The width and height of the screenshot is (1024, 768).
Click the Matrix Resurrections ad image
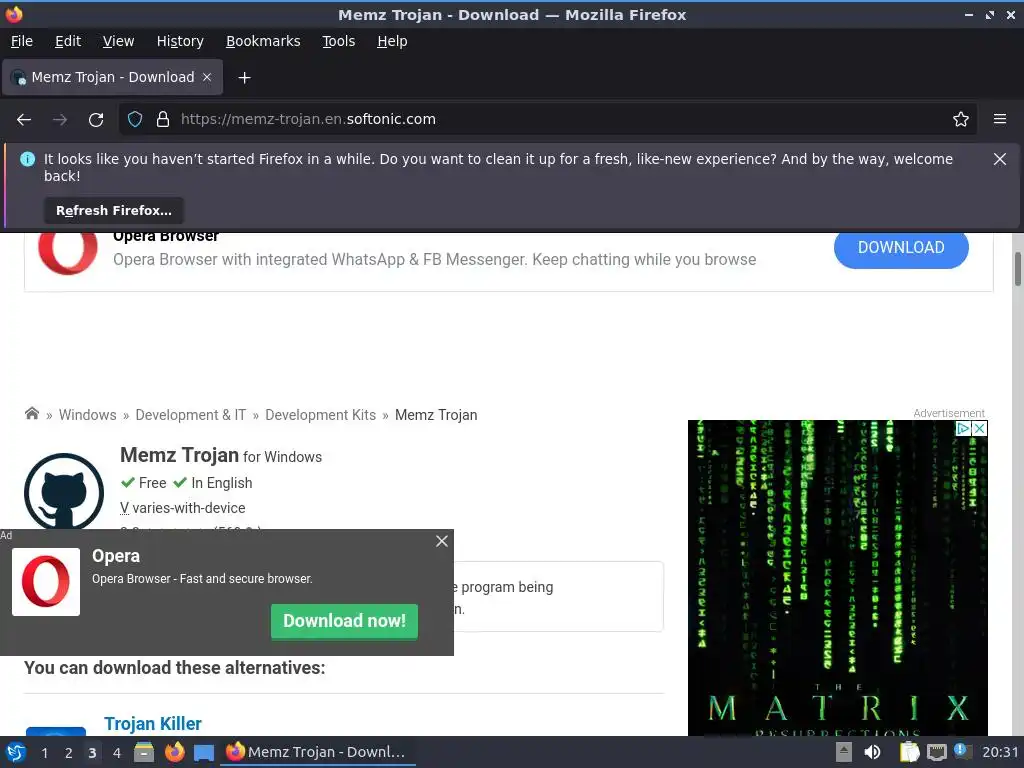[837, 578]
